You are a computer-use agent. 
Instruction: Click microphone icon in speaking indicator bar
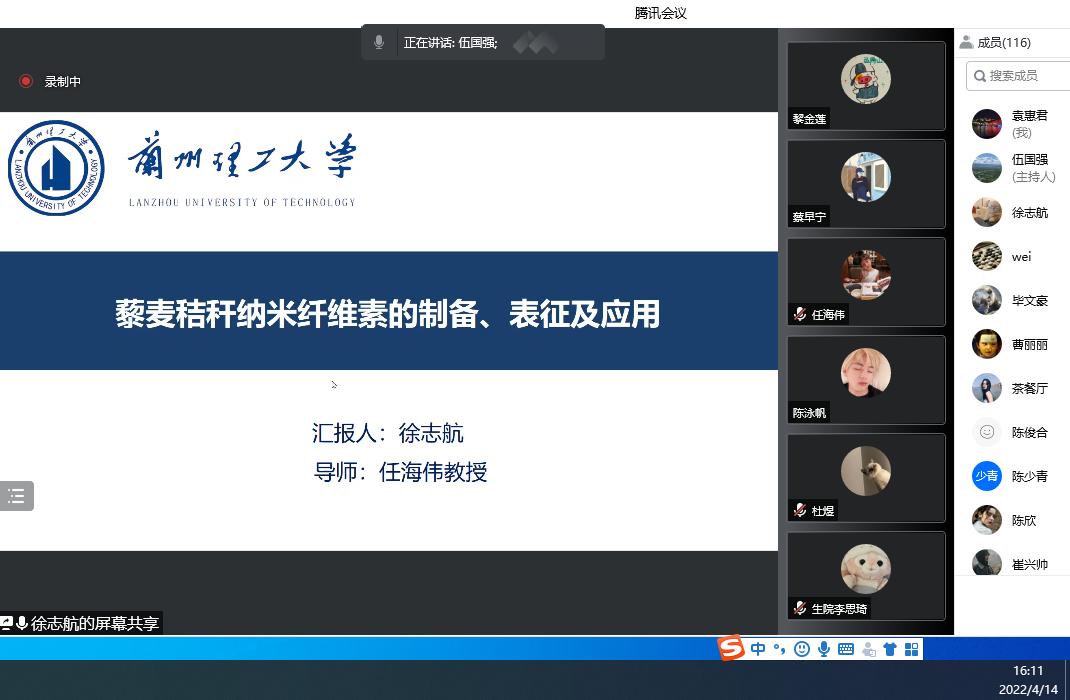tap(379, 42)
